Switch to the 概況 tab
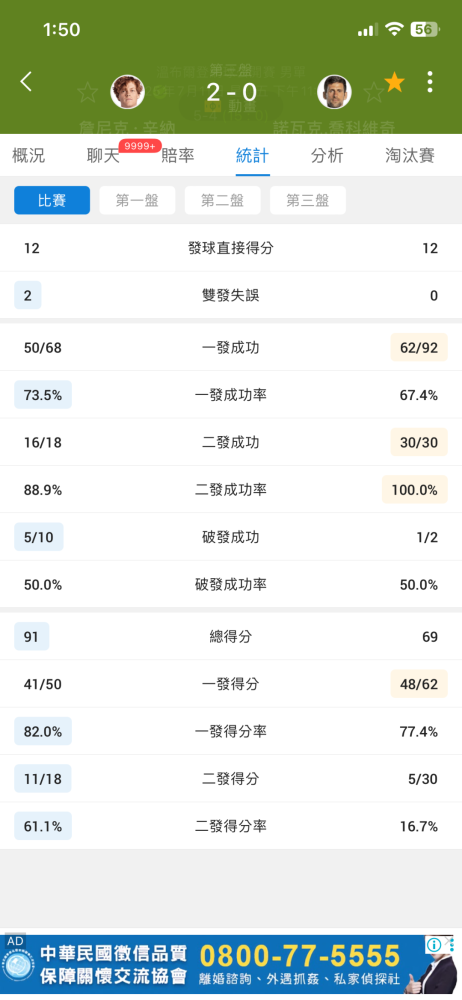 tap(29, 155)
